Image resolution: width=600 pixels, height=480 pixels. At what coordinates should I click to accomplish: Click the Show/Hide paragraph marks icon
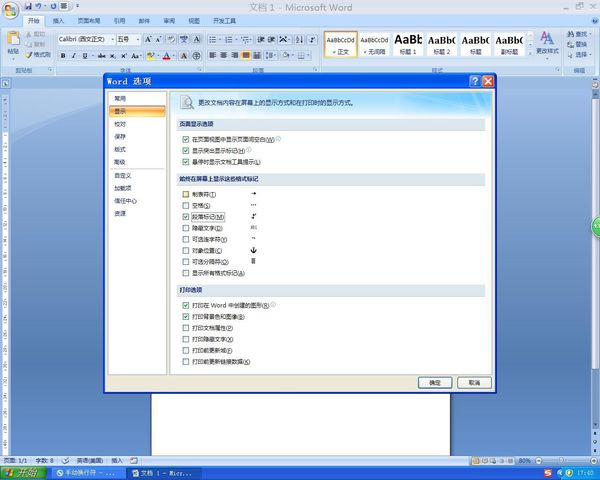(x=312, y=39)
